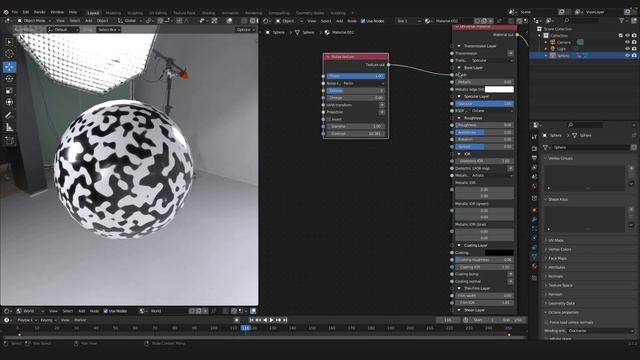Open the Tool properties tab
This screenshot has width=640, height=360.
click(x=534, y=138)
